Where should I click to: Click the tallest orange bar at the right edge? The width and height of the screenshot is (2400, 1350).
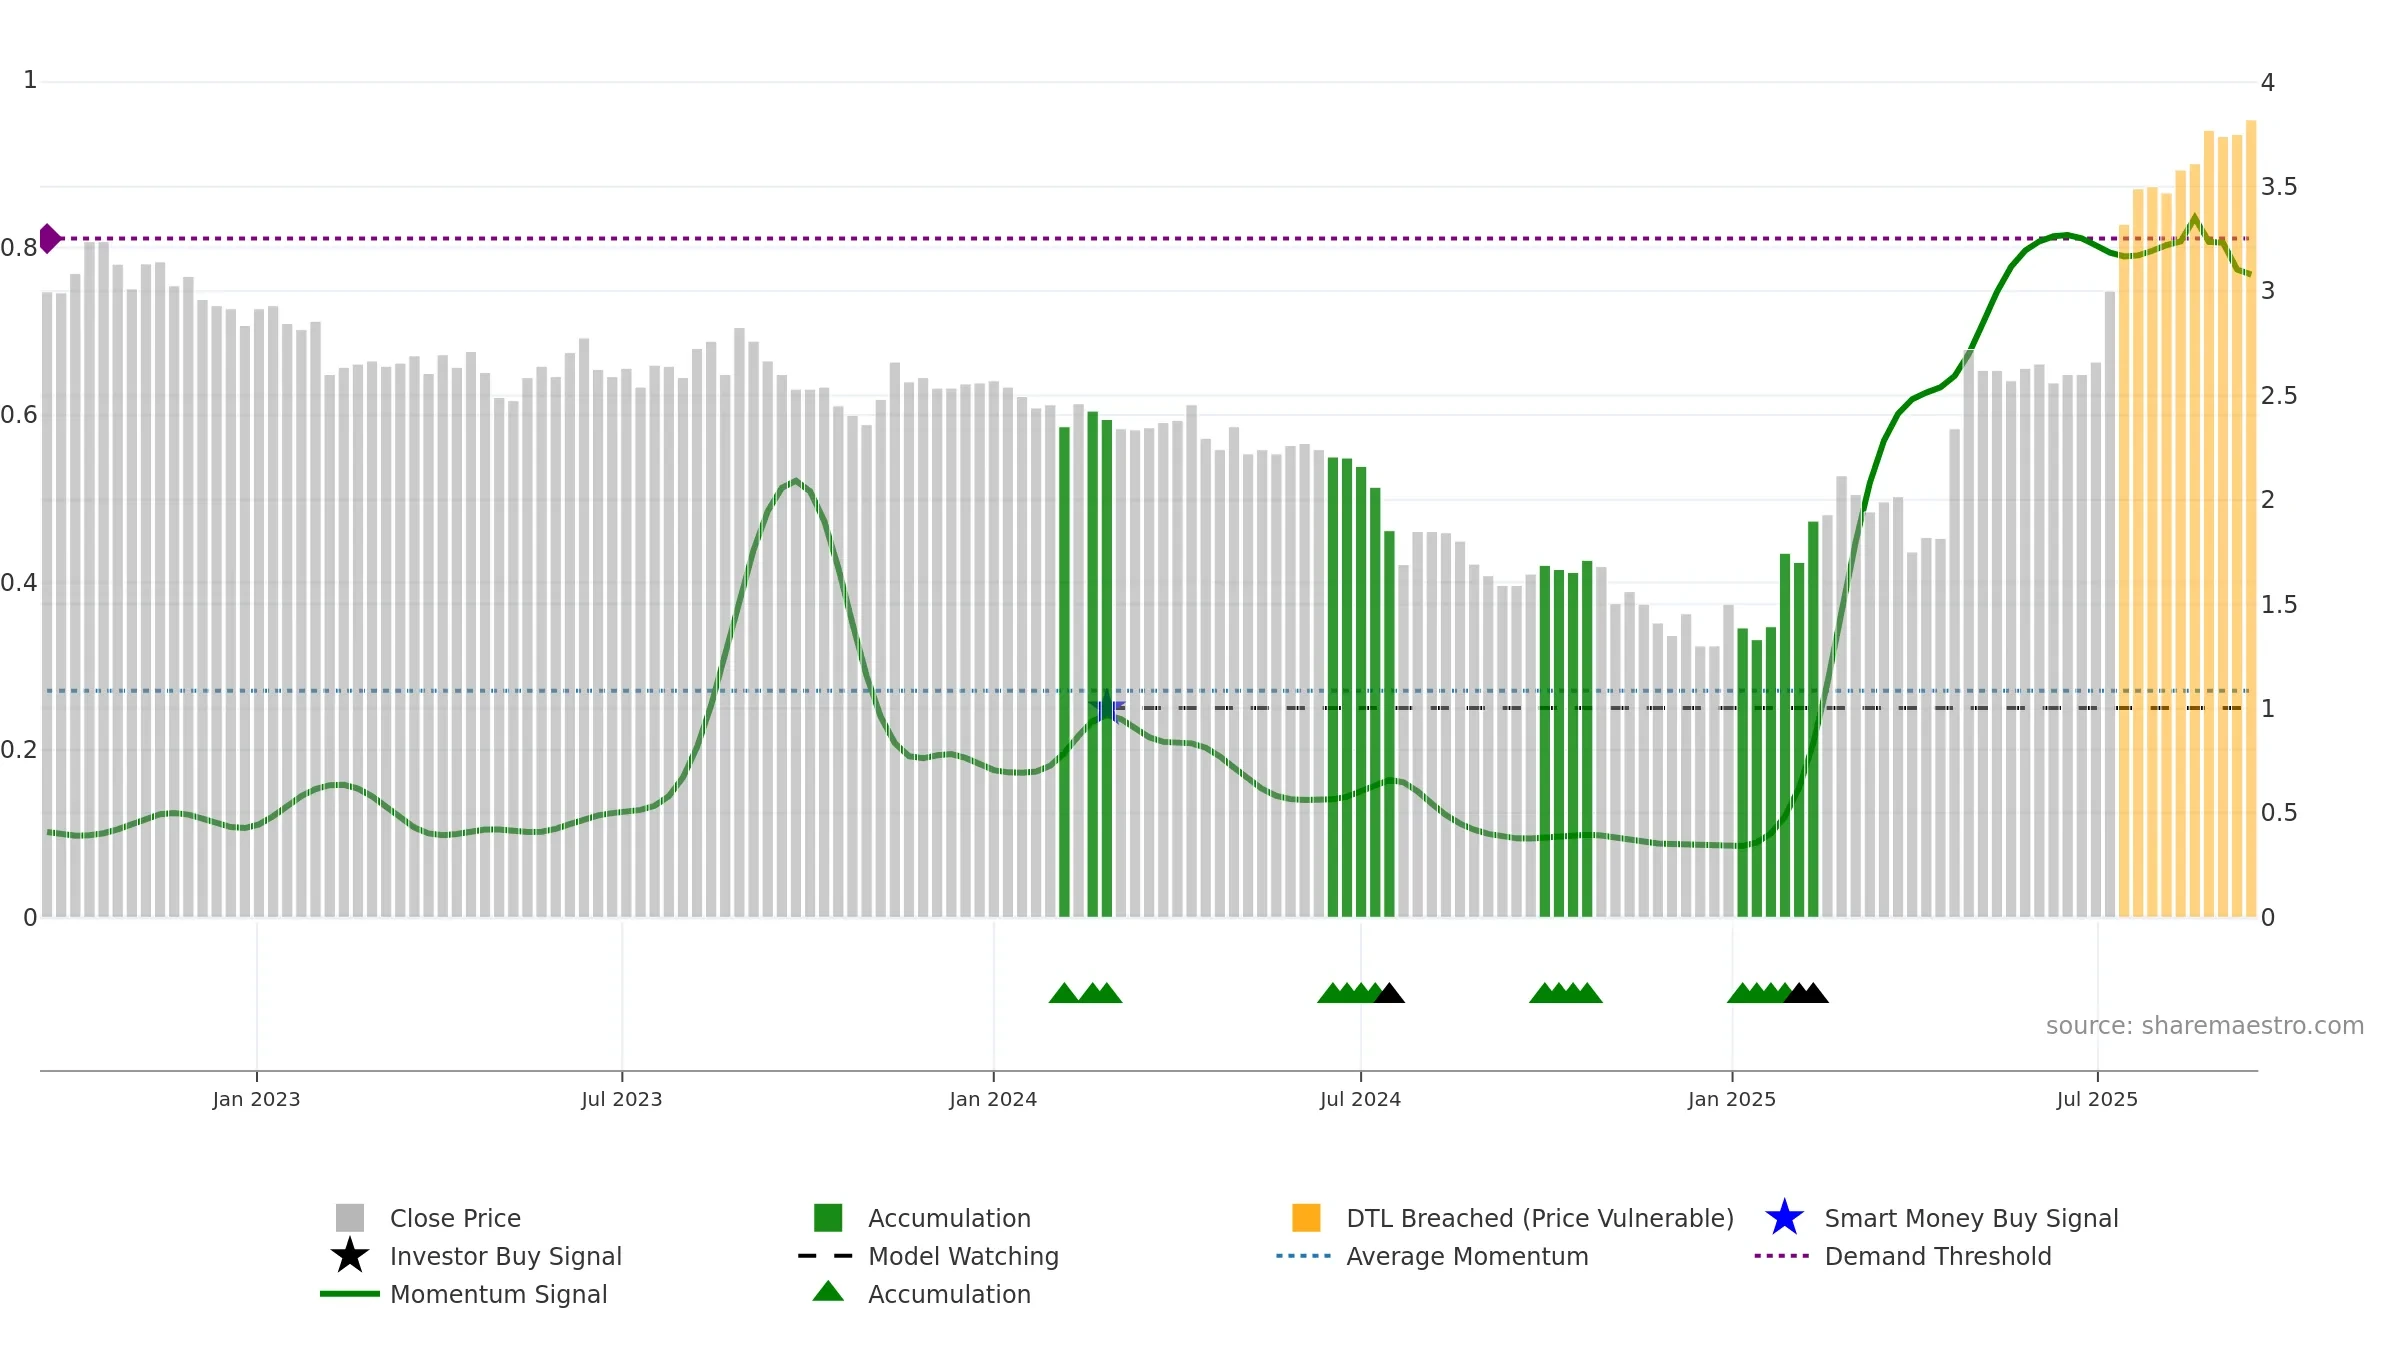2251,519
